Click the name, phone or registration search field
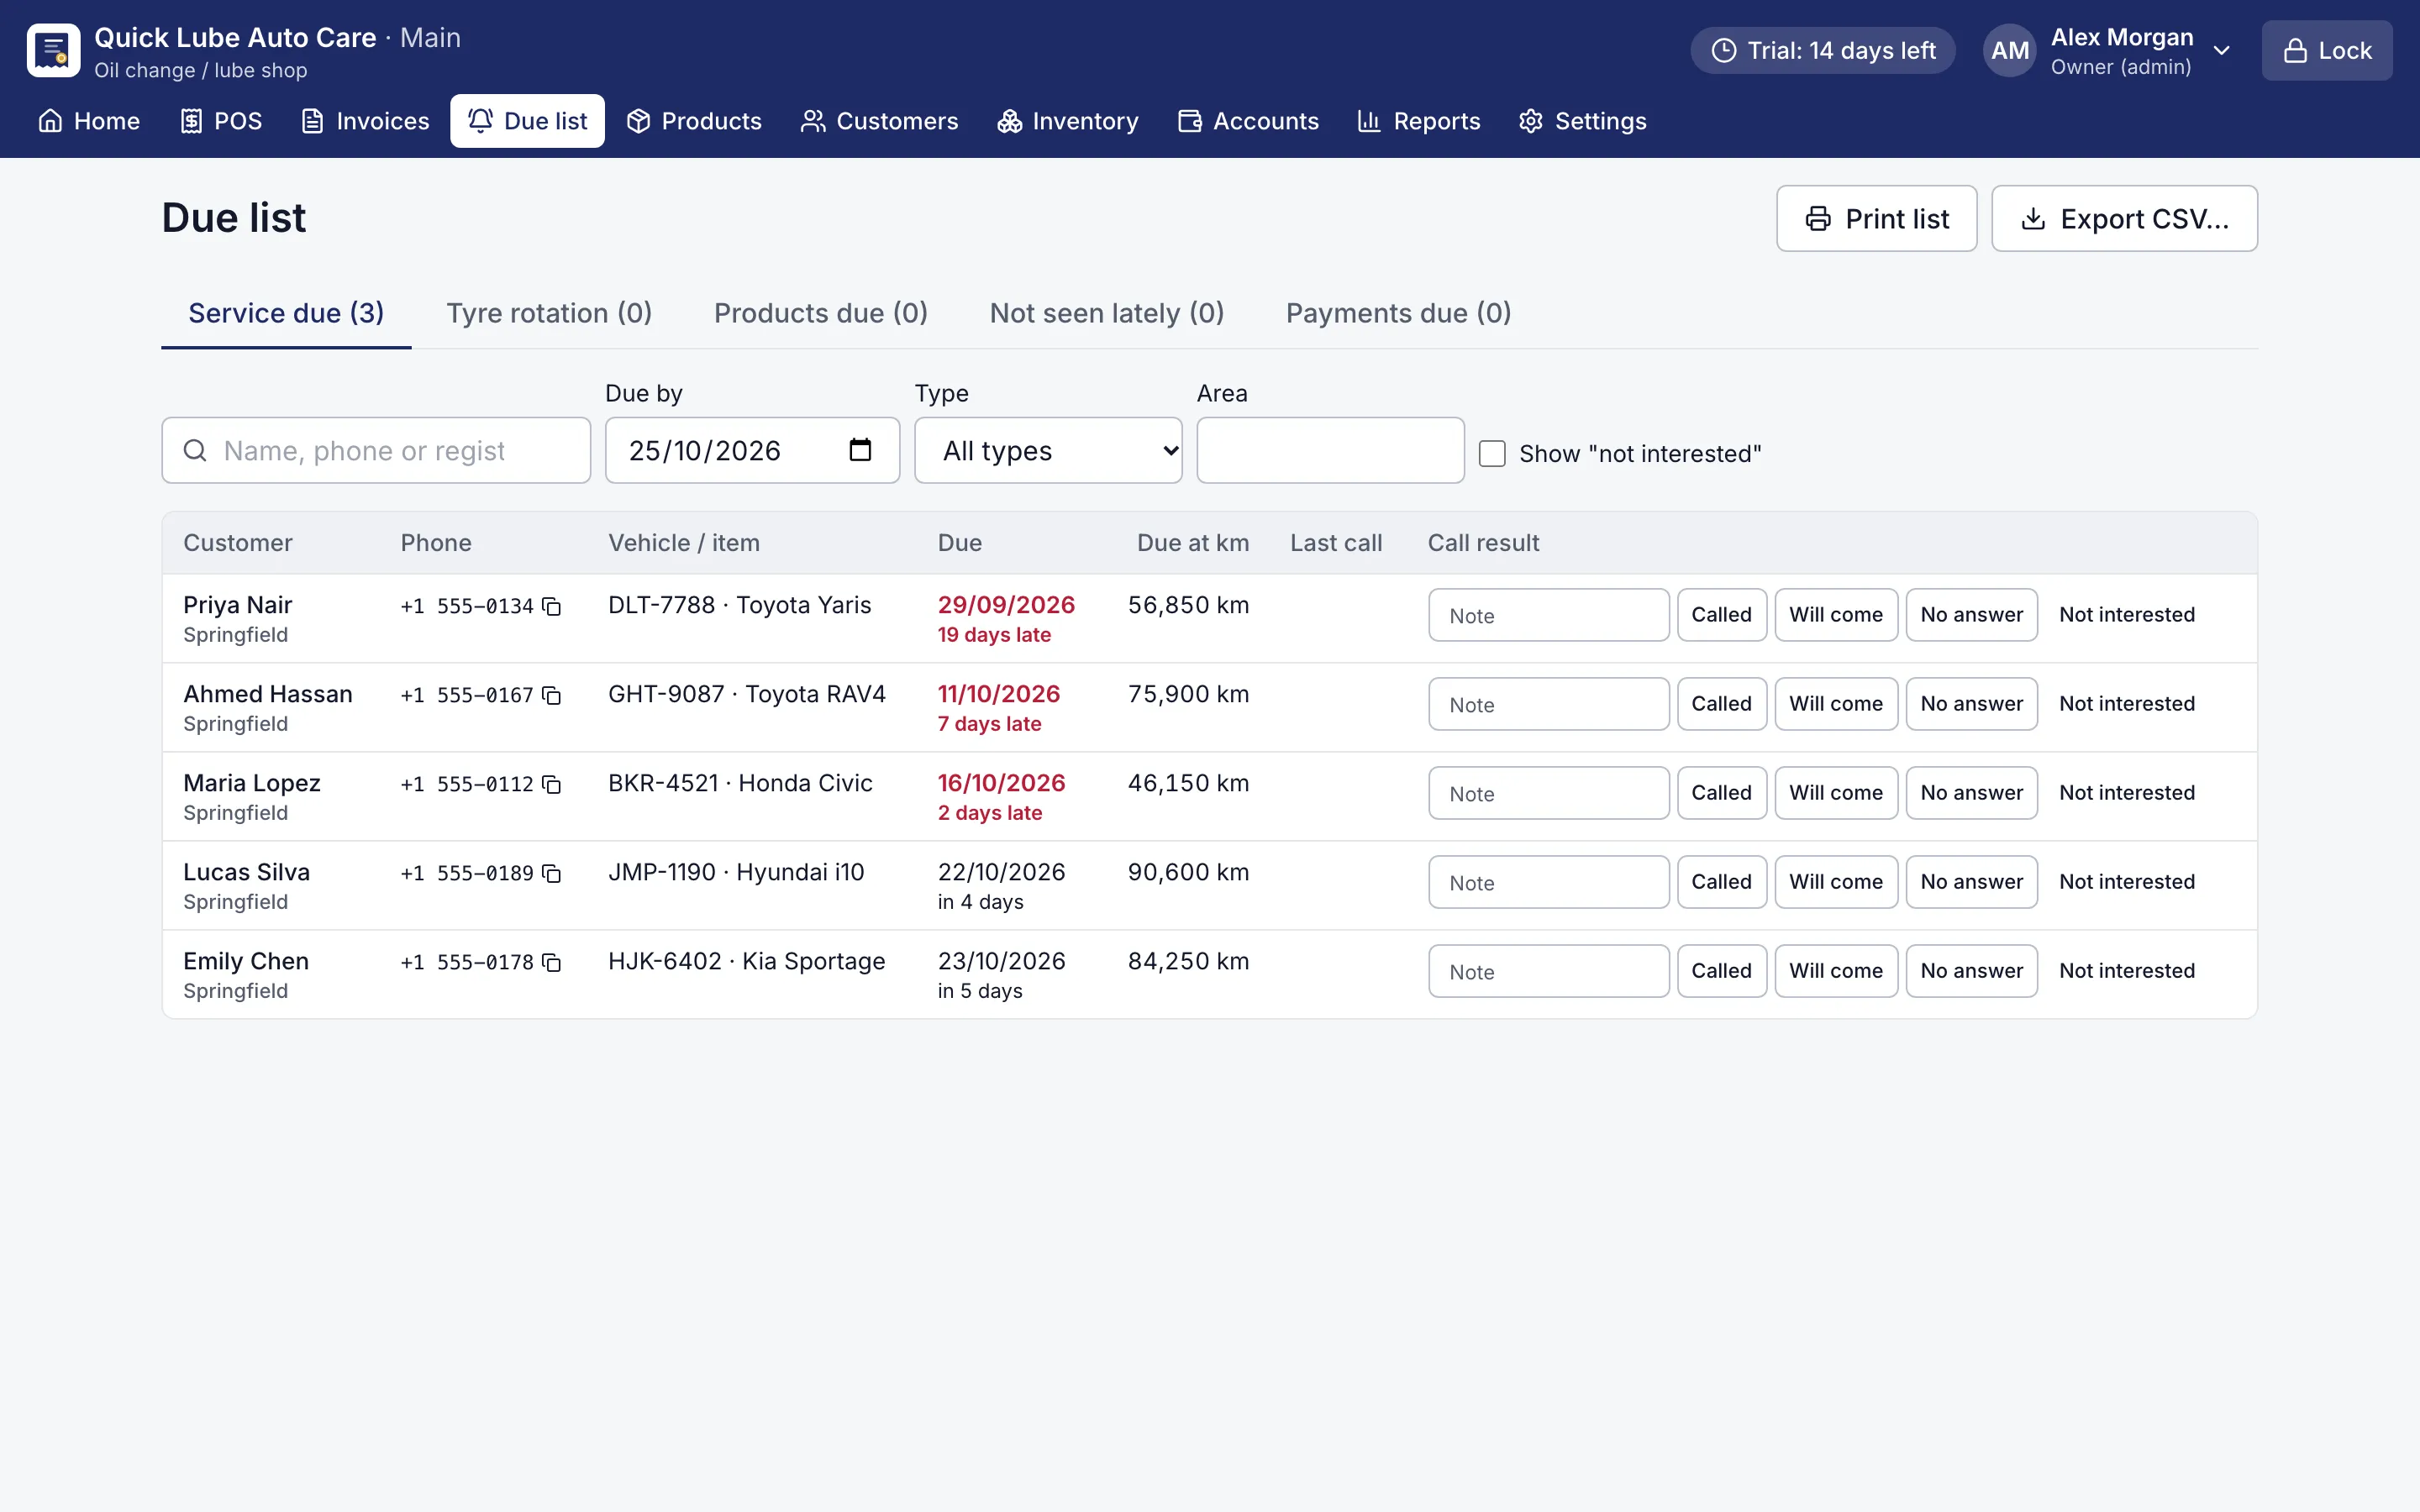 376,450
